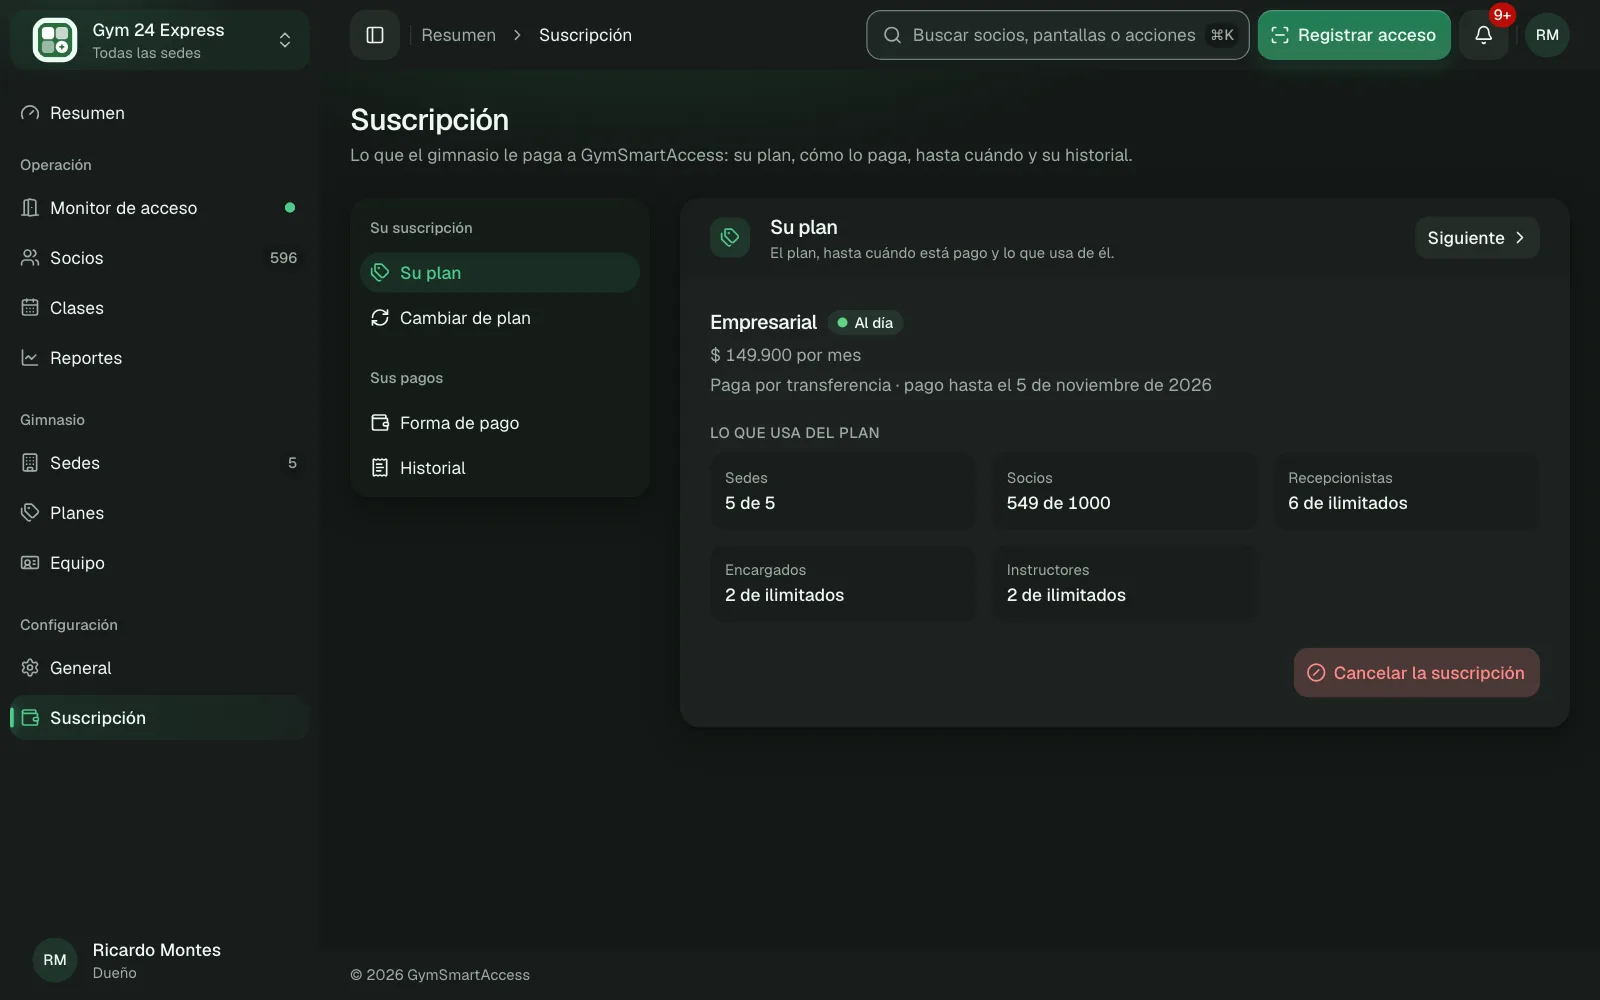This screenshot has height=1000, width=1600.
Task: Open Forma de pago section
Action: [500, 423]
